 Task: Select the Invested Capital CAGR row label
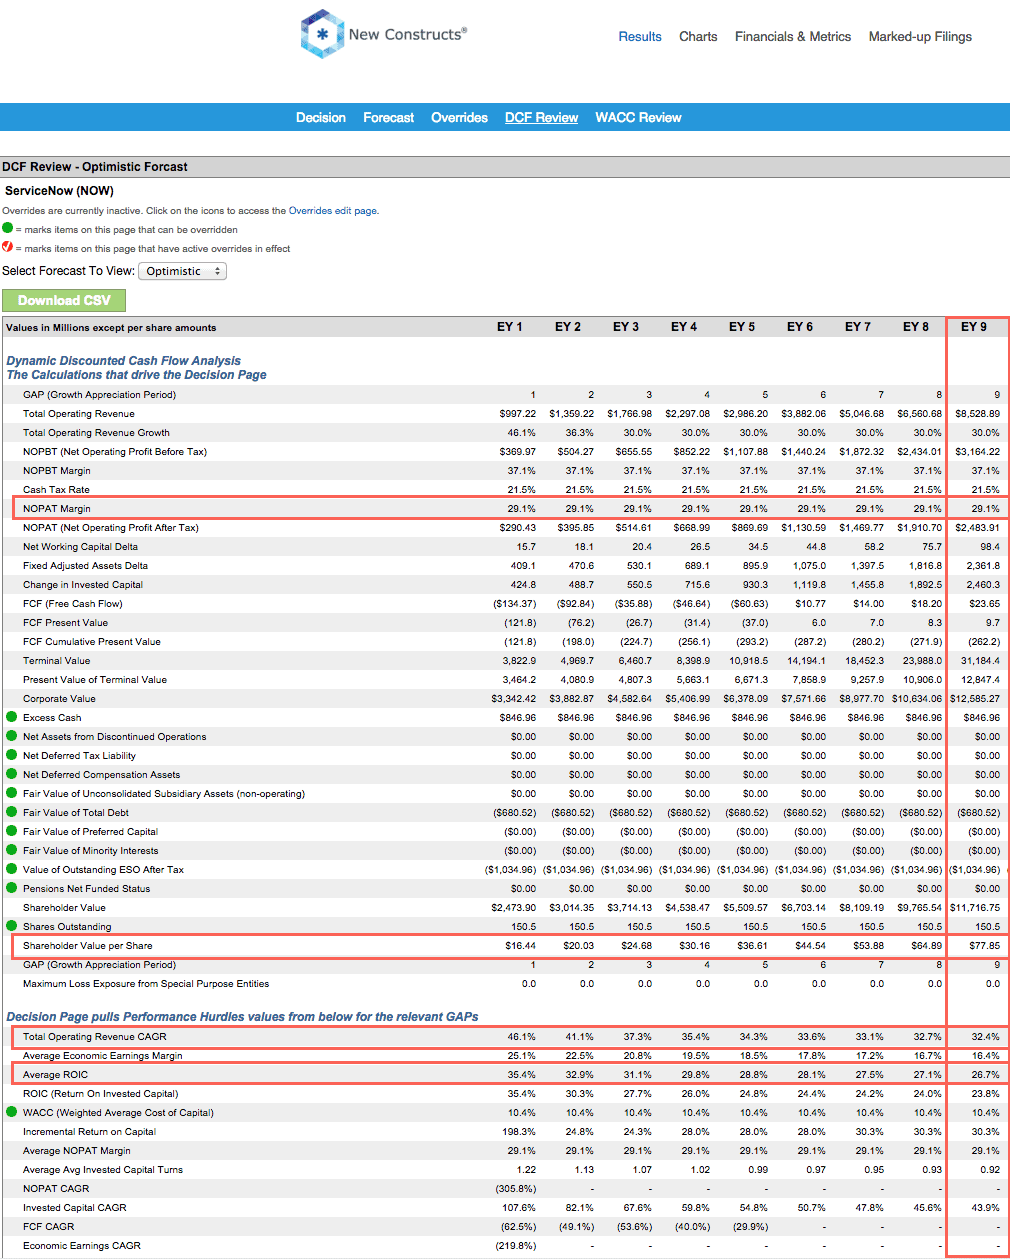(x=75, y=1208)
